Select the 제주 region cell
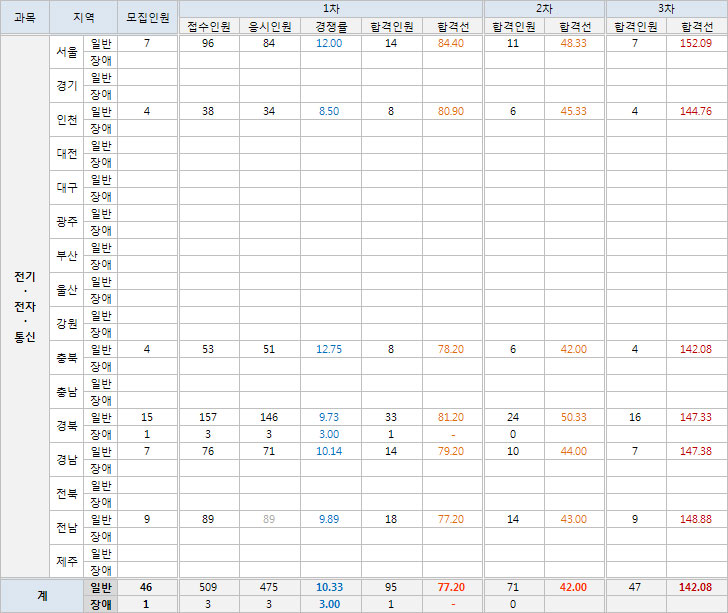The height and width of the screenshot is (613, 728). coord(67,561)
